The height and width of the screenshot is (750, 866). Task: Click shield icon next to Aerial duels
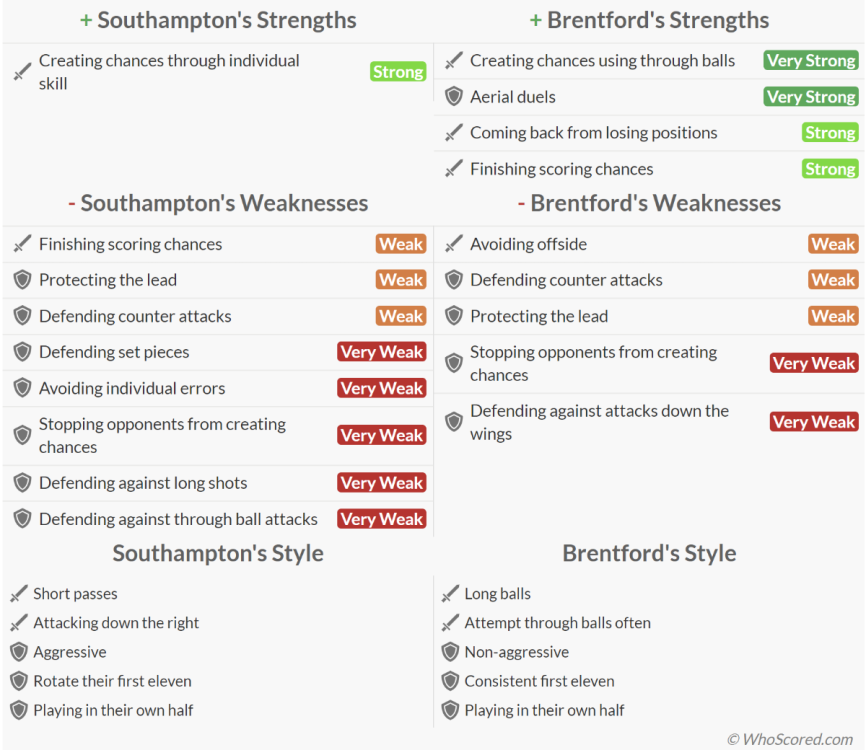pyautogui.click(x=453, y=97)
